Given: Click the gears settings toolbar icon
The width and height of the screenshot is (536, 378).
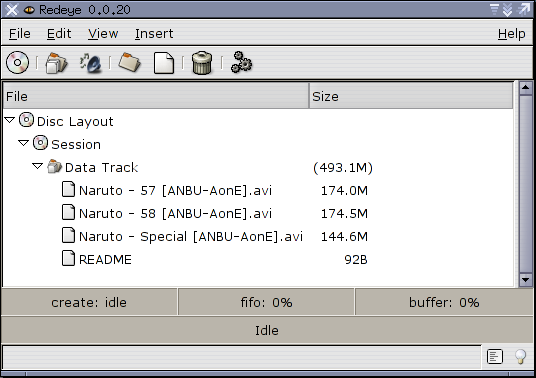Looking at the screenshot, I should point(241,62).
